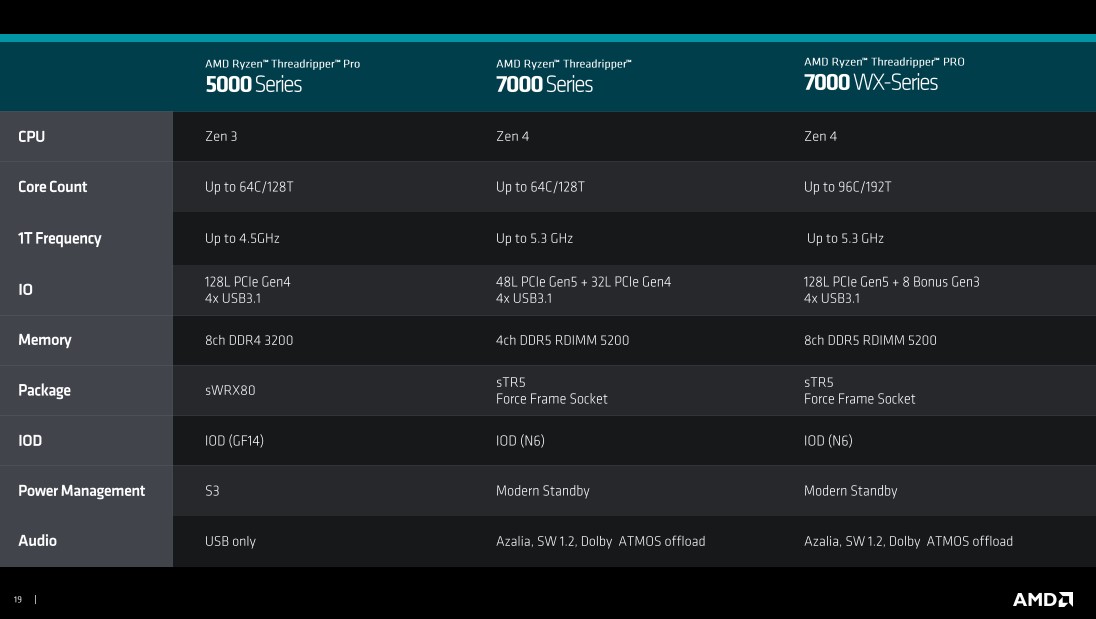This screenshot has width=1096, height=619.
Task: Select the Power Management row label
Action: [82, 491]
